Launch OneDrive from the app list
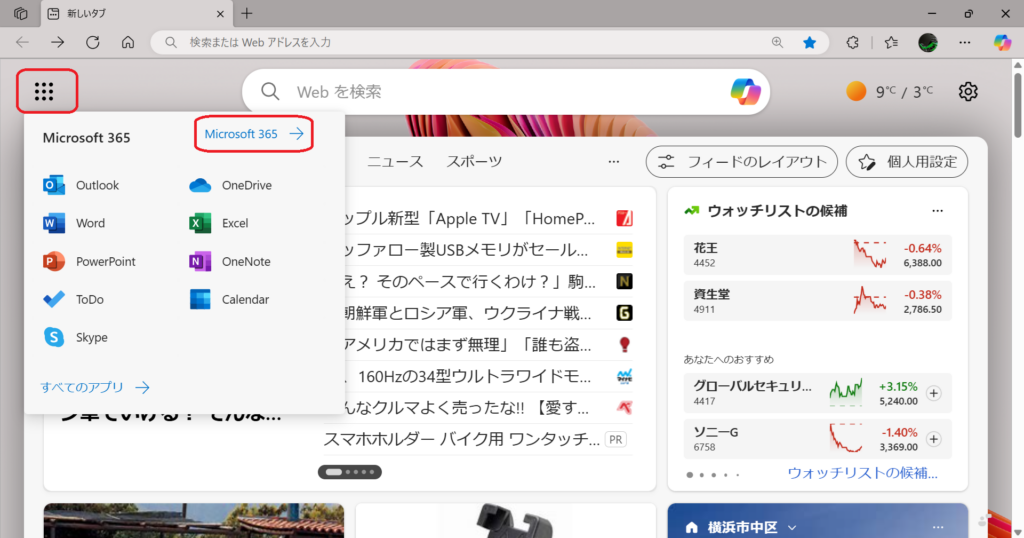 (231, 185)
